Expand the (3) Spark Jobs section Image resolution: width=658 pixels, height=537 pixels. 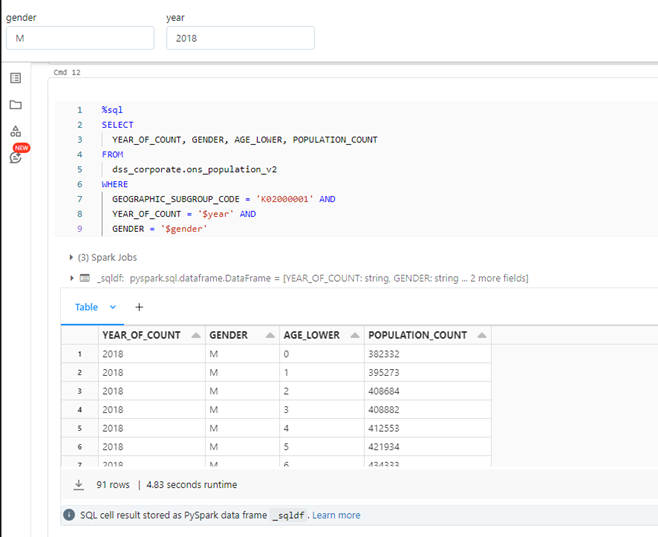71,257
